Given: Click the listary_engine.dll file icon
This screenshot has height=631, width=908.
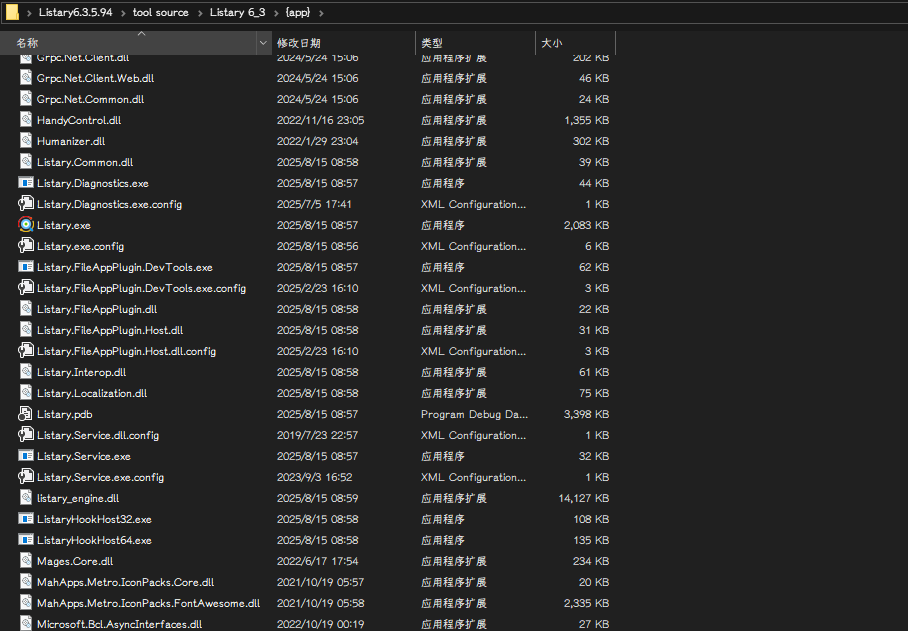Looking at the screenshot, I should coord(26,498).
